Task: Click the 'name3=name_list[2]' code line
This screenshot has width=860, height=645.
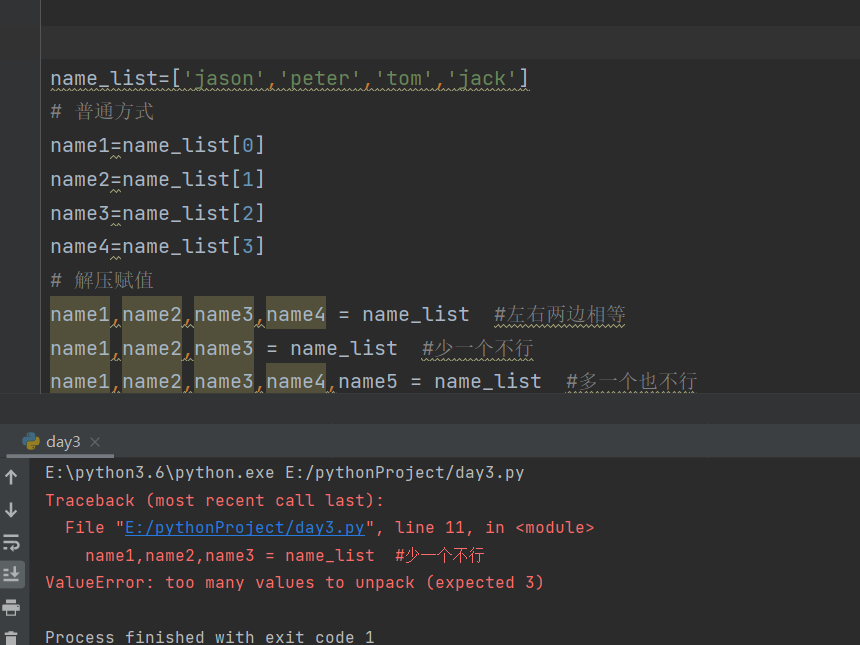Action: [157, 213]
